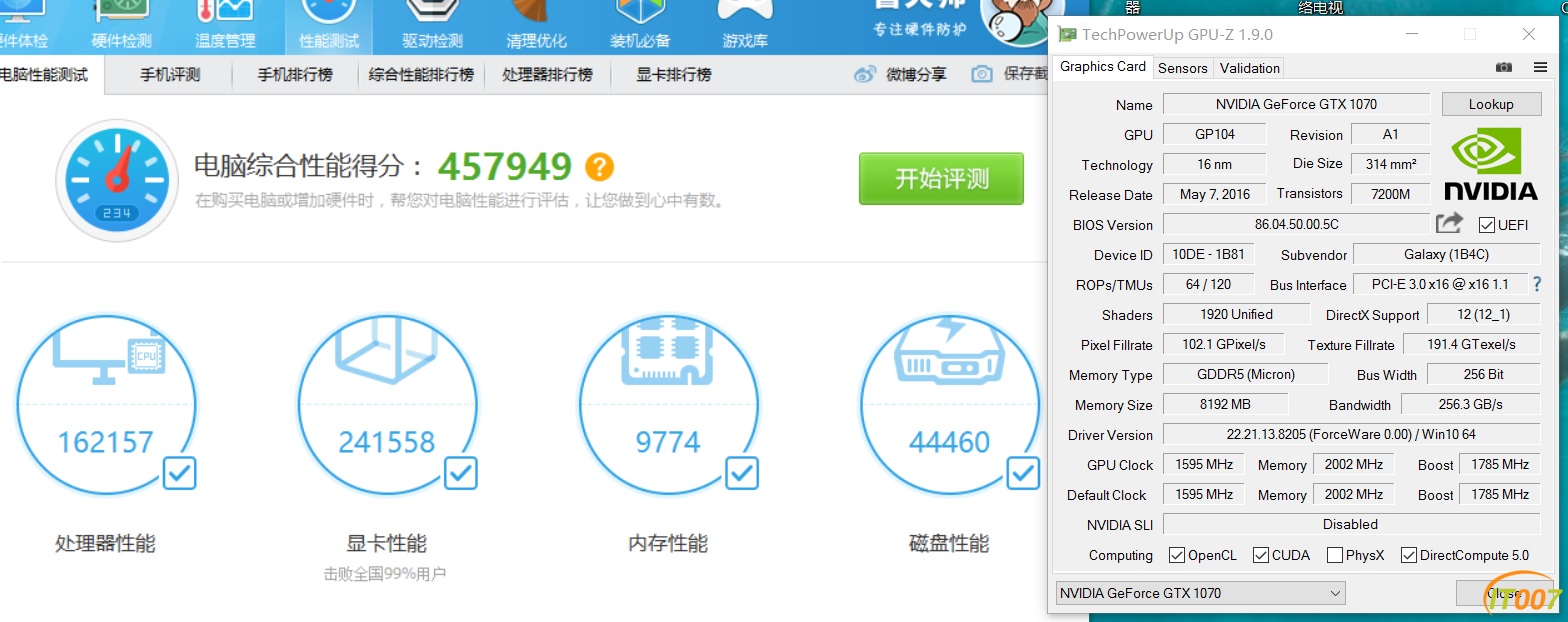Screen dimensions: 1568x622
Task: Open 硬件检测 hardware detection icon
Action: point(121,26)
